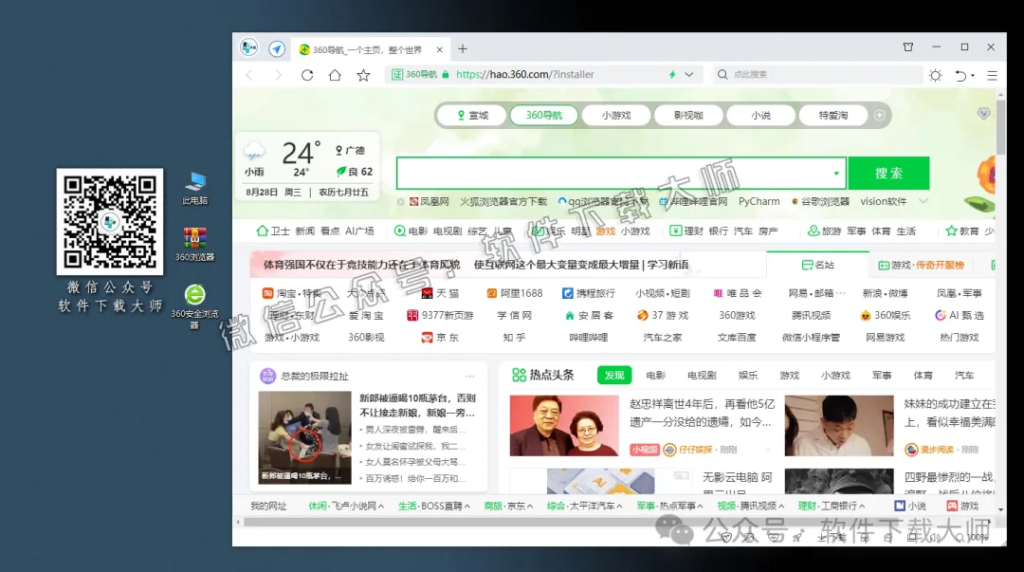The image size is (1024, 572).
Task: Open the PyCharm hot search link
Action: (759, 201)
